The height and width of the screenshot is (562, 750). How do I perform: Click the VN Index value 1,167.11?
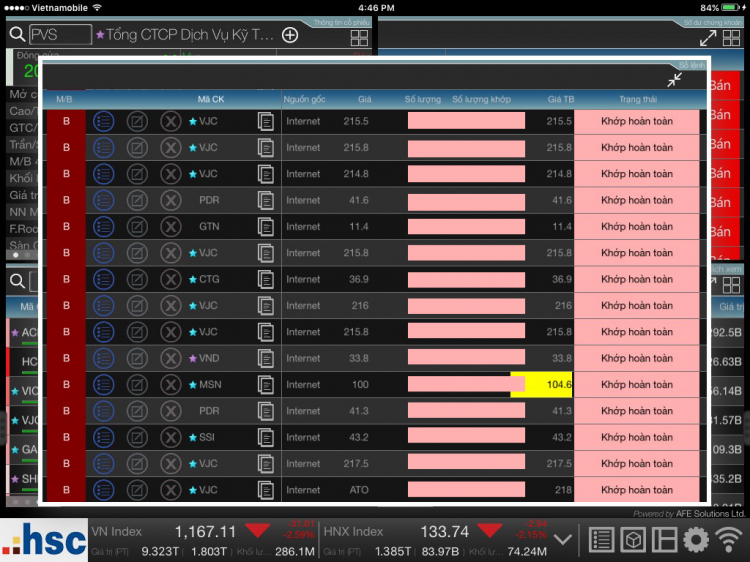click(x=205, y=531)
